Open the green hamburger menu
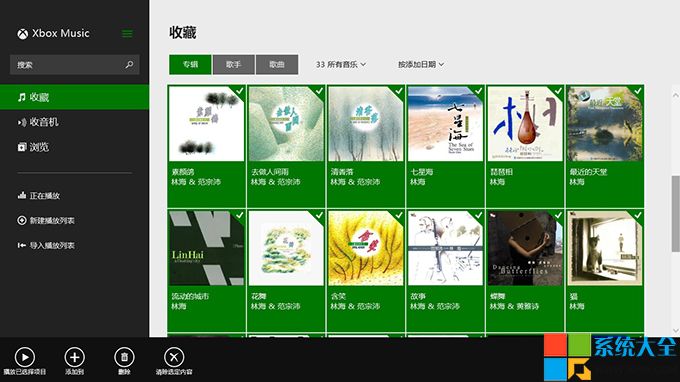Image resolution: width=680 pixels, height=382 pixels. [x=127, y=33]
